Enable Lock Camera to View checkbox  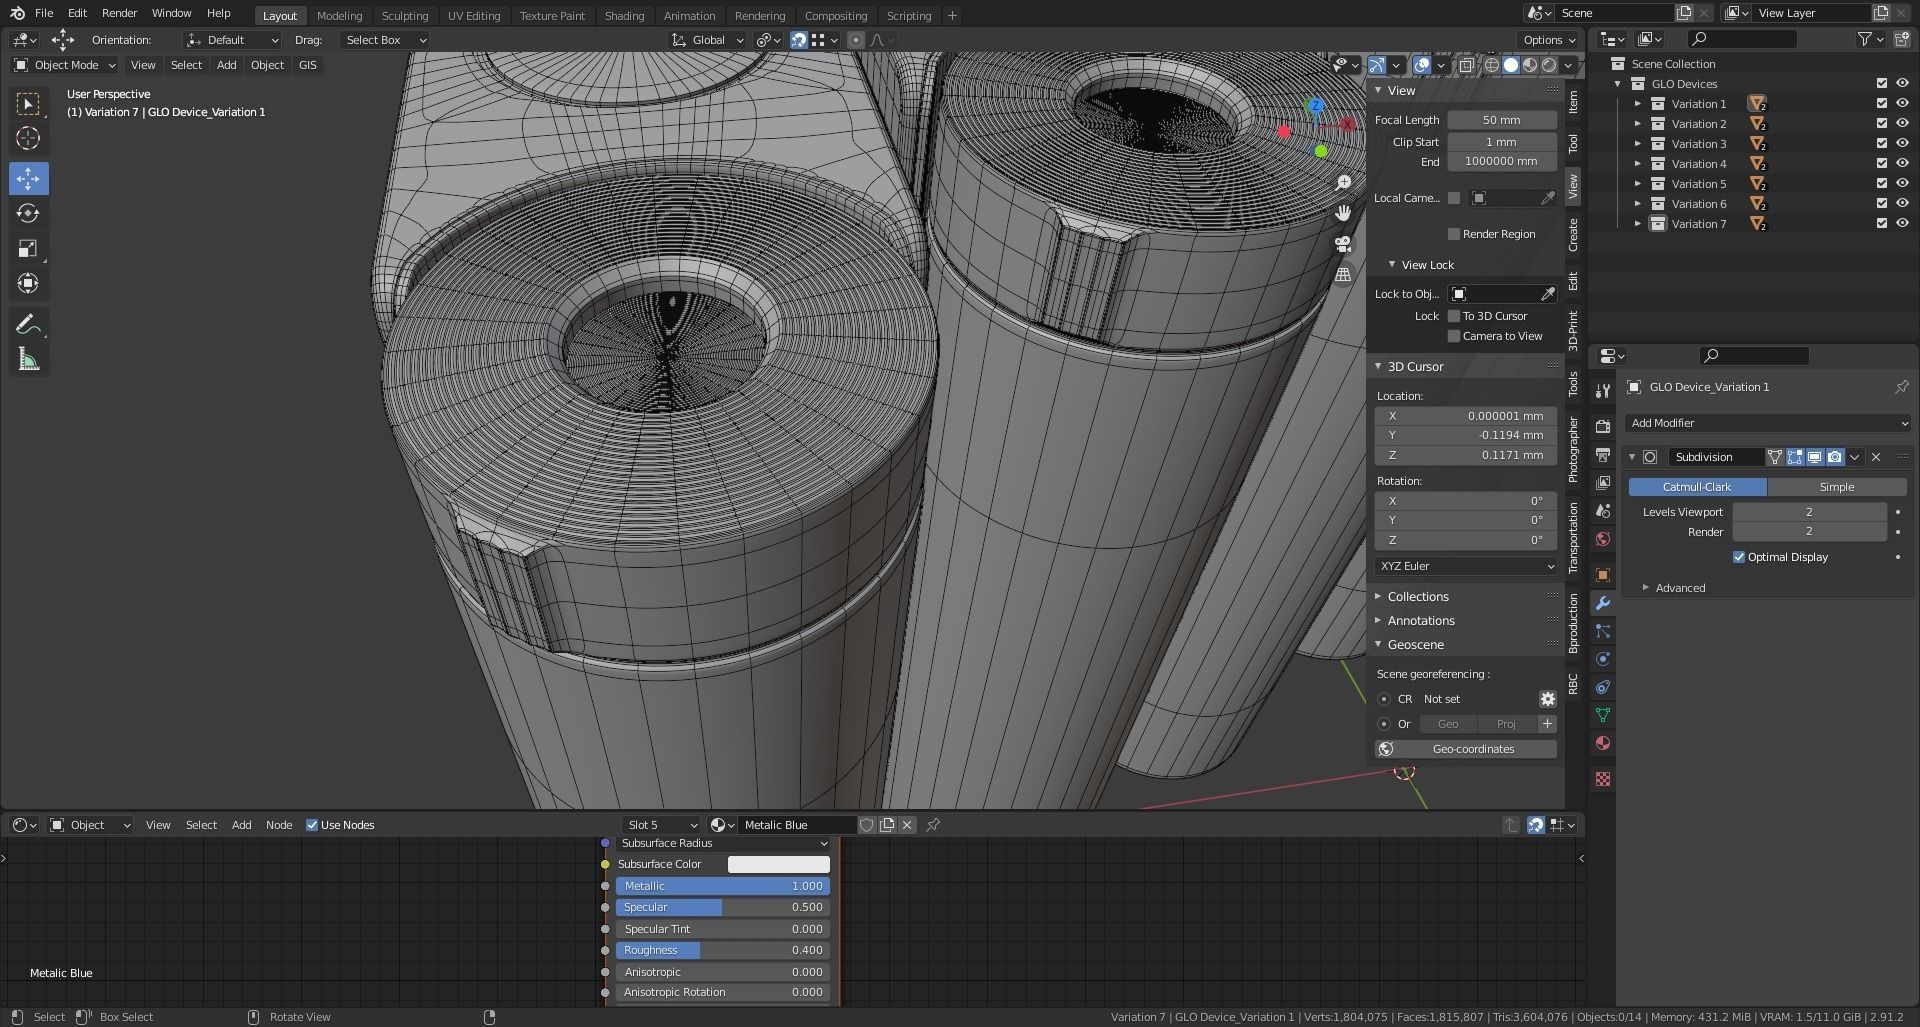[x=1454, y=336]
